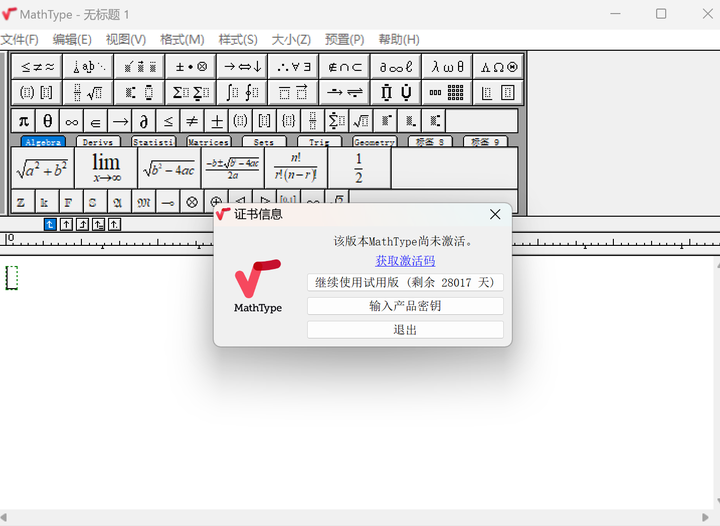Insert the n!/r!(n−r)! combination expression
The width and height of the screenshot is (720, 526).
pos(296,168)
